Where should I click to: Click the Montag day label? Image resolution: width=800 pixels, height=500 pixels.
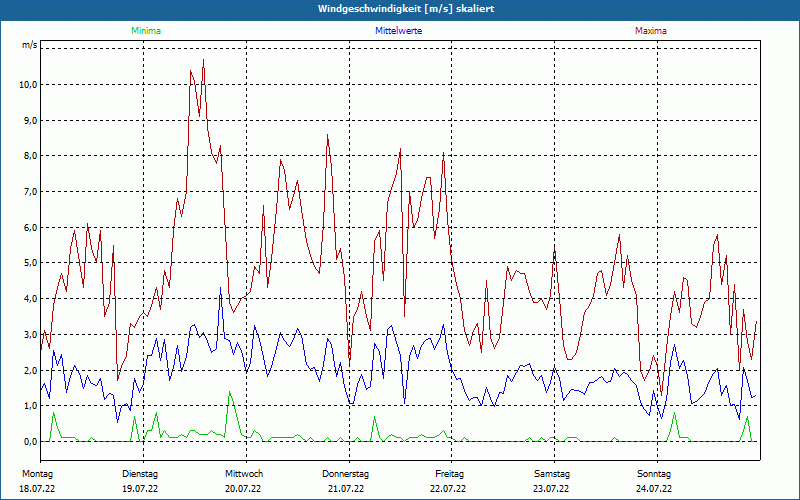(x=37, y=474)
